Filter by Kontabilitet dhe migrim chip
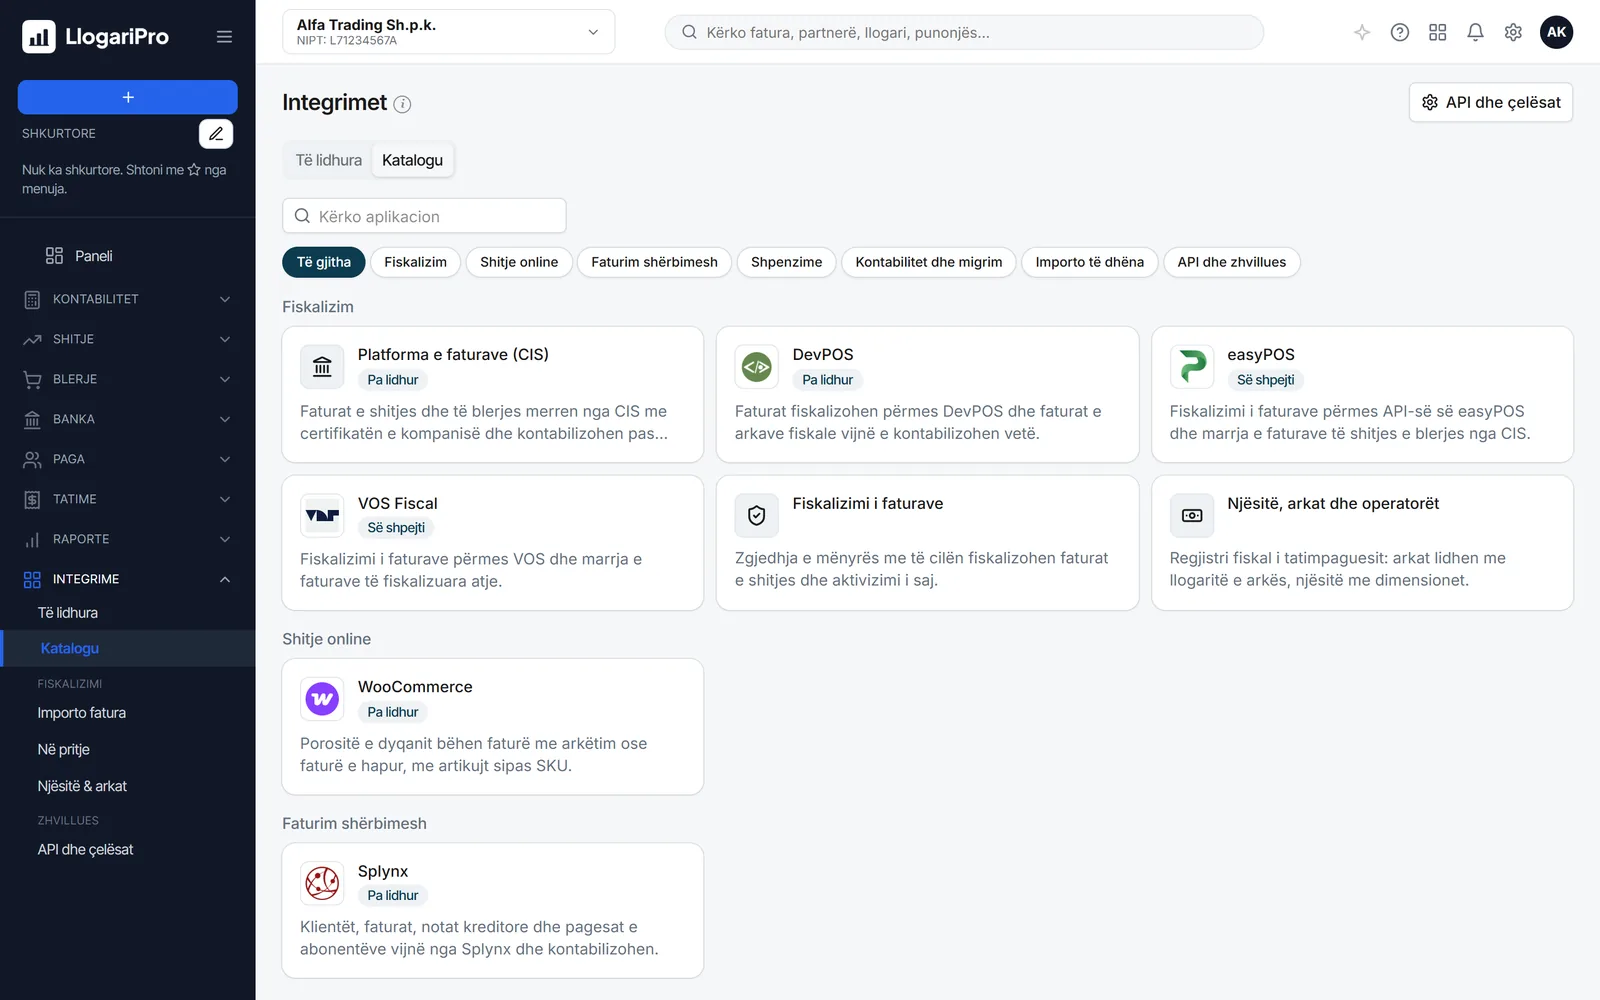 (929, 262)
